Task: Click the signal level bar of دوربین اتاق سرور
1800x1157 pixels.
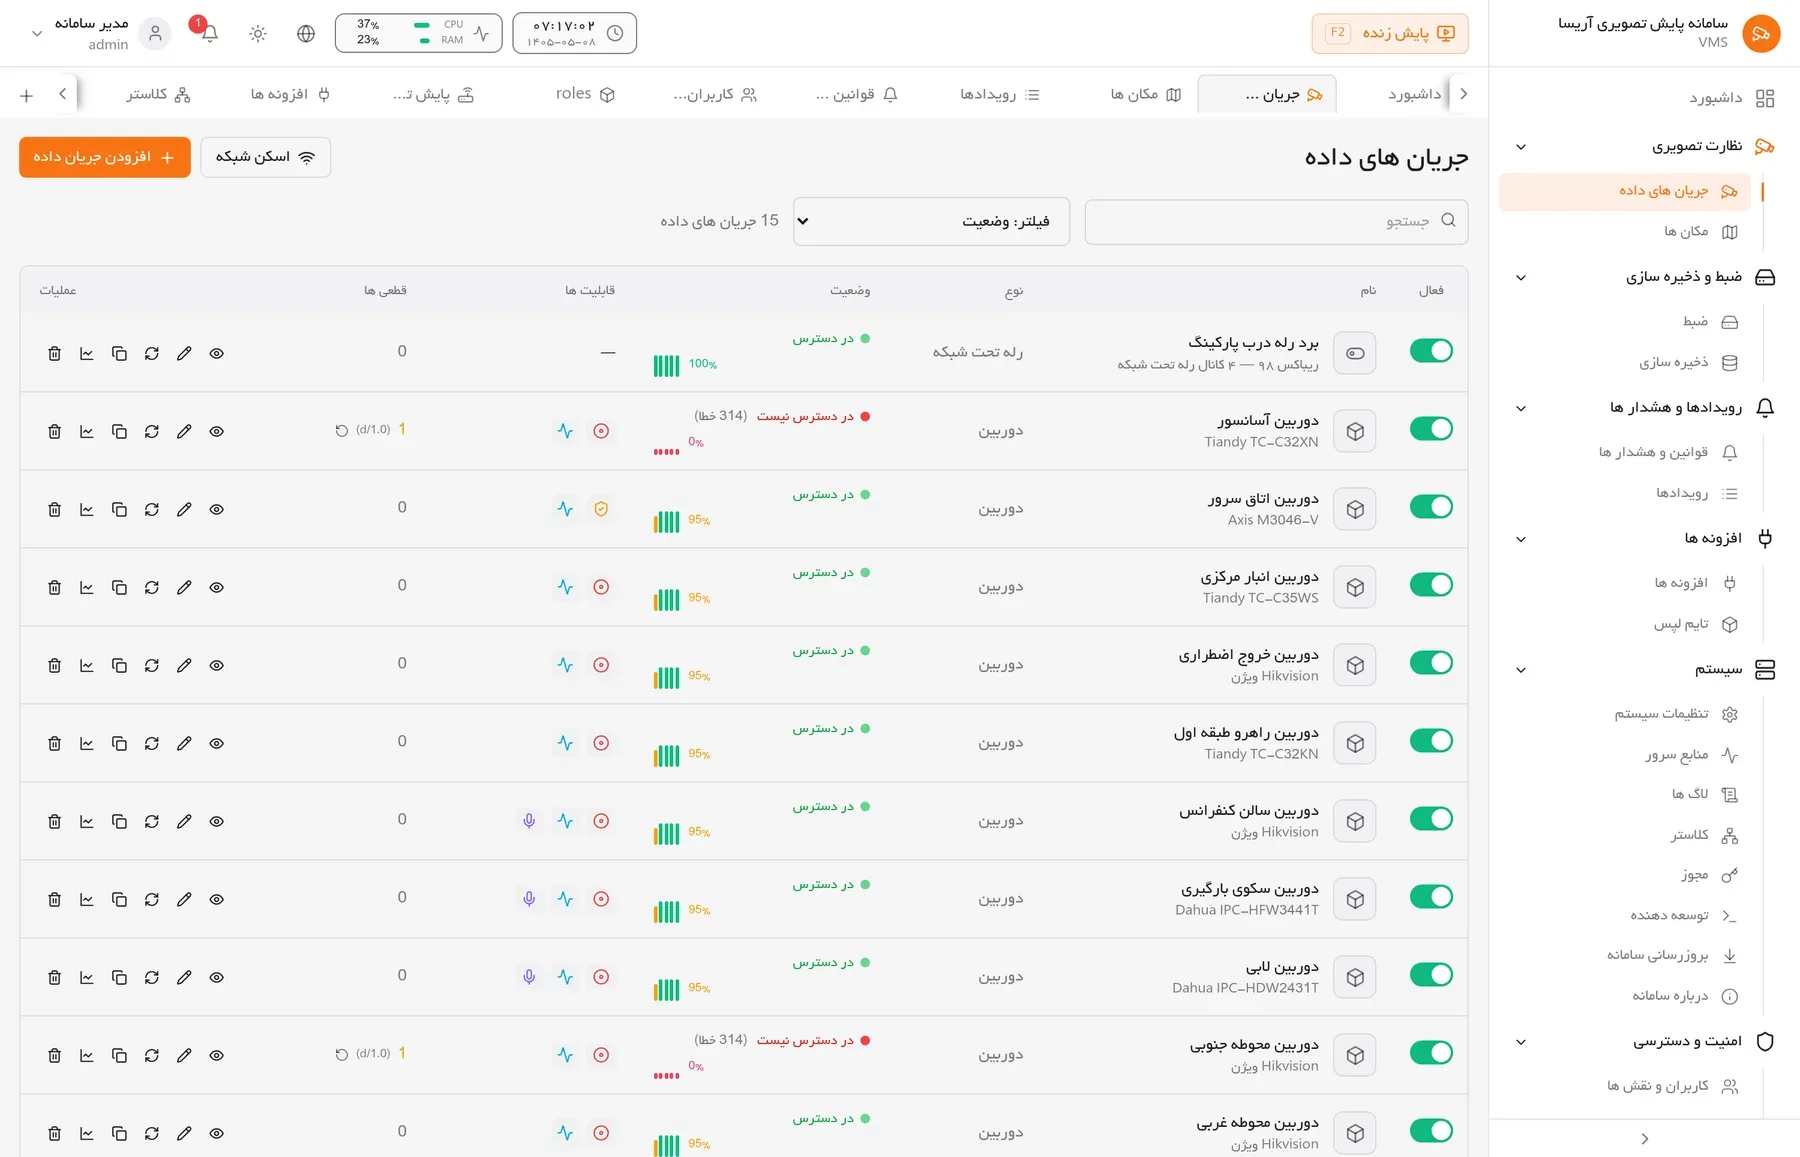Action: (666, 521)
